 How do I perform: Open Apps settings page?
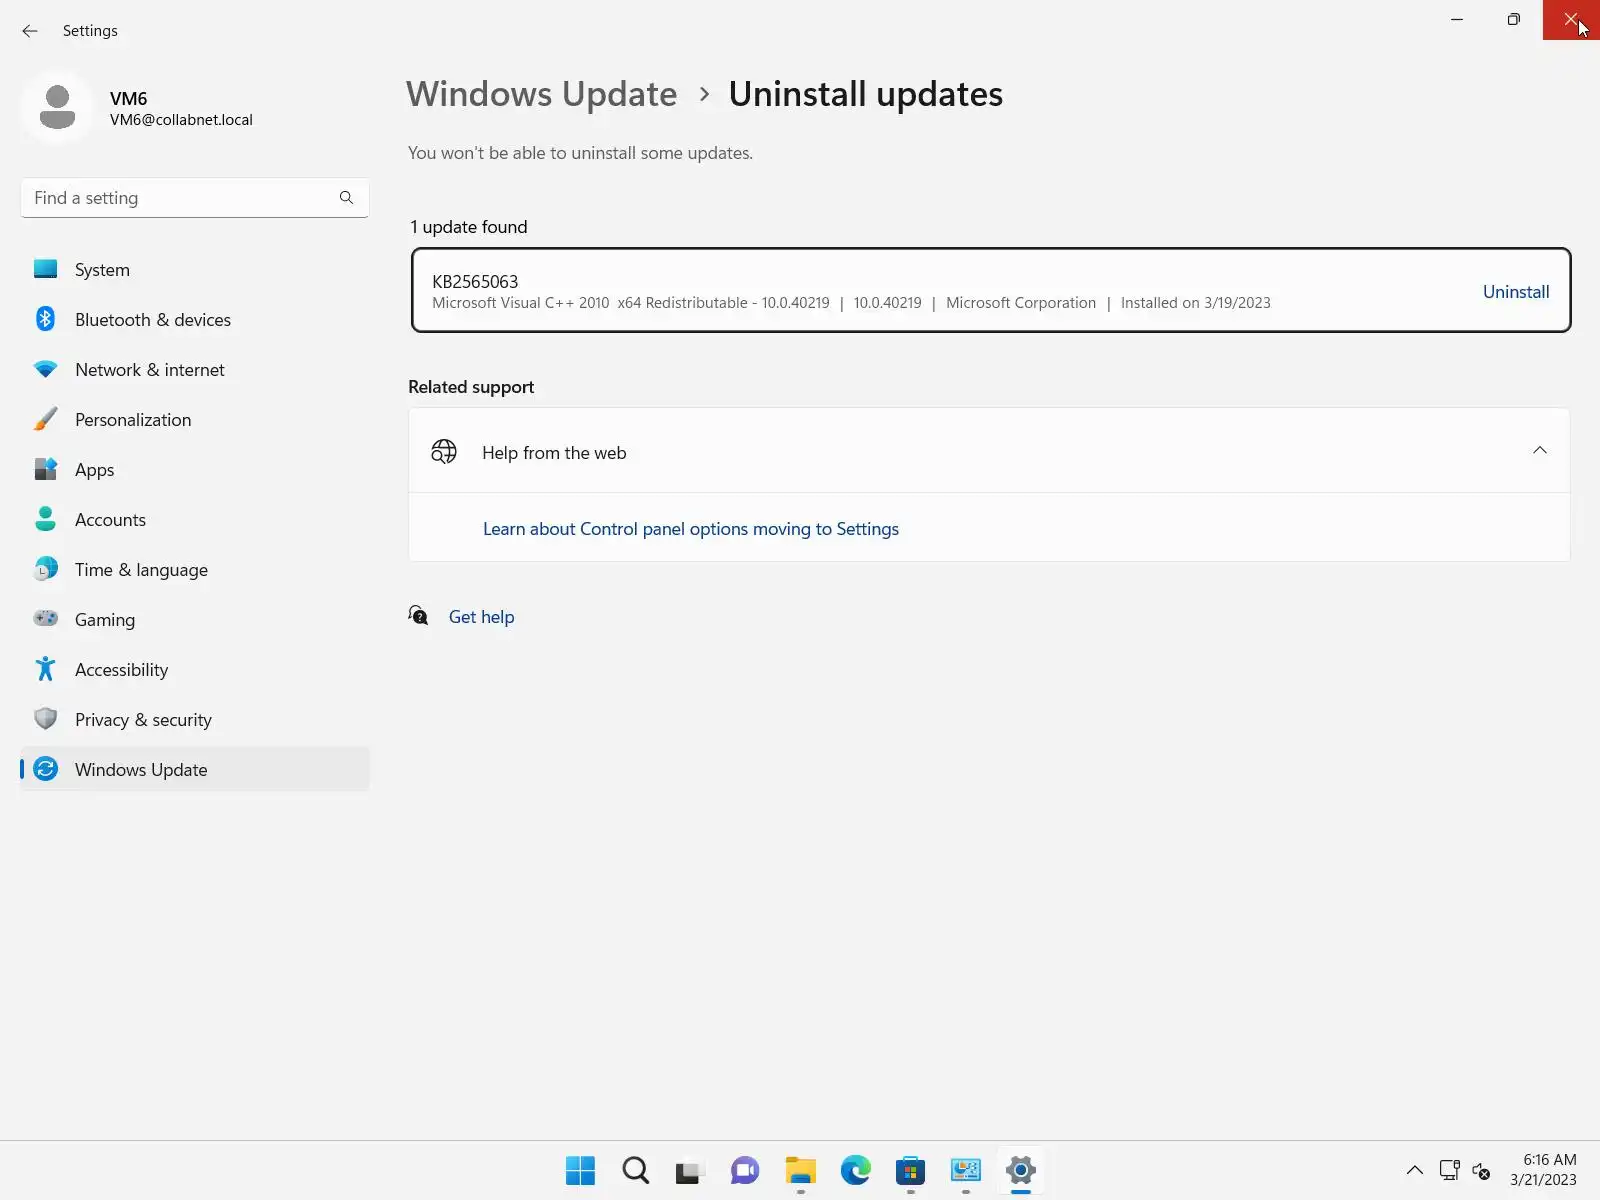(x=195, y=469)
